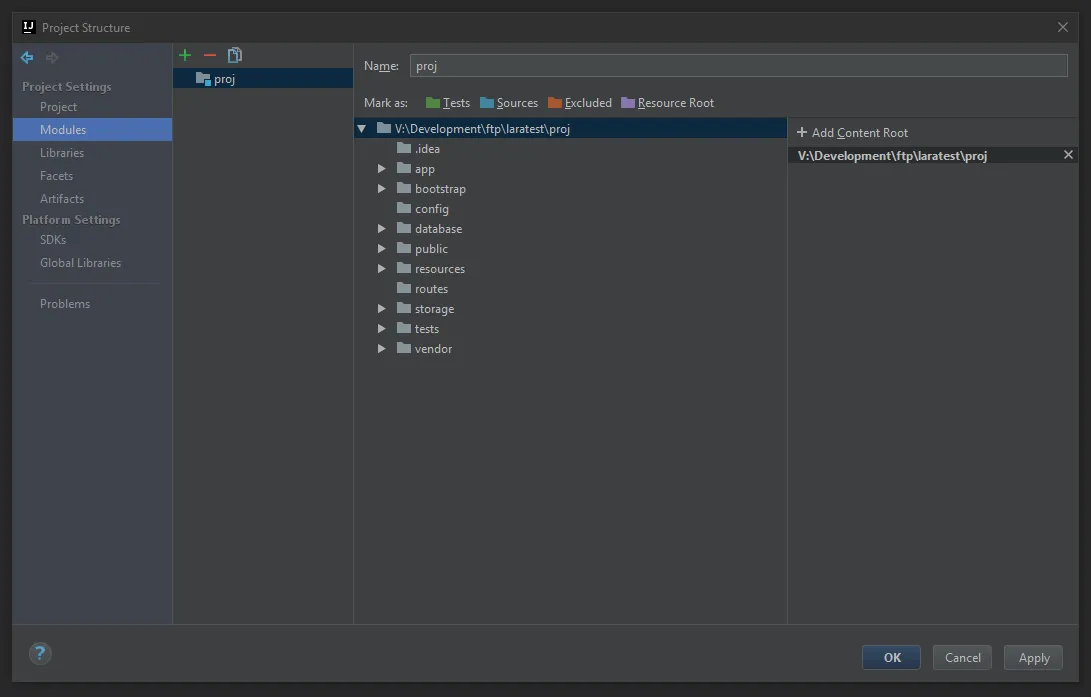Viewport: 1091px width, 697px height.
Task: Select the config folder in tree
Action: click(x=431, y=209)
